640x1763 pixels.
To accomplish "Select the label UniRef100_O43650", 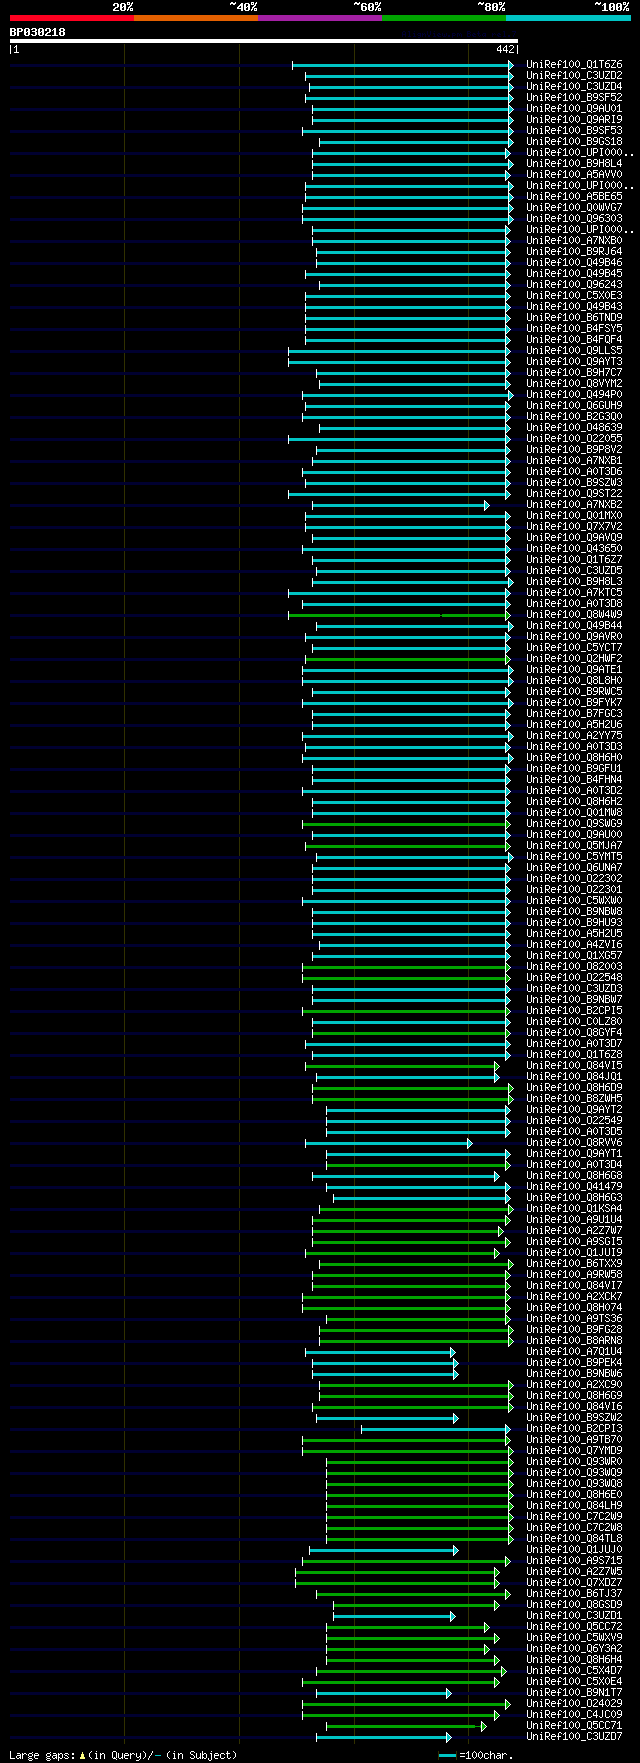I will click(x=574, y=548).
